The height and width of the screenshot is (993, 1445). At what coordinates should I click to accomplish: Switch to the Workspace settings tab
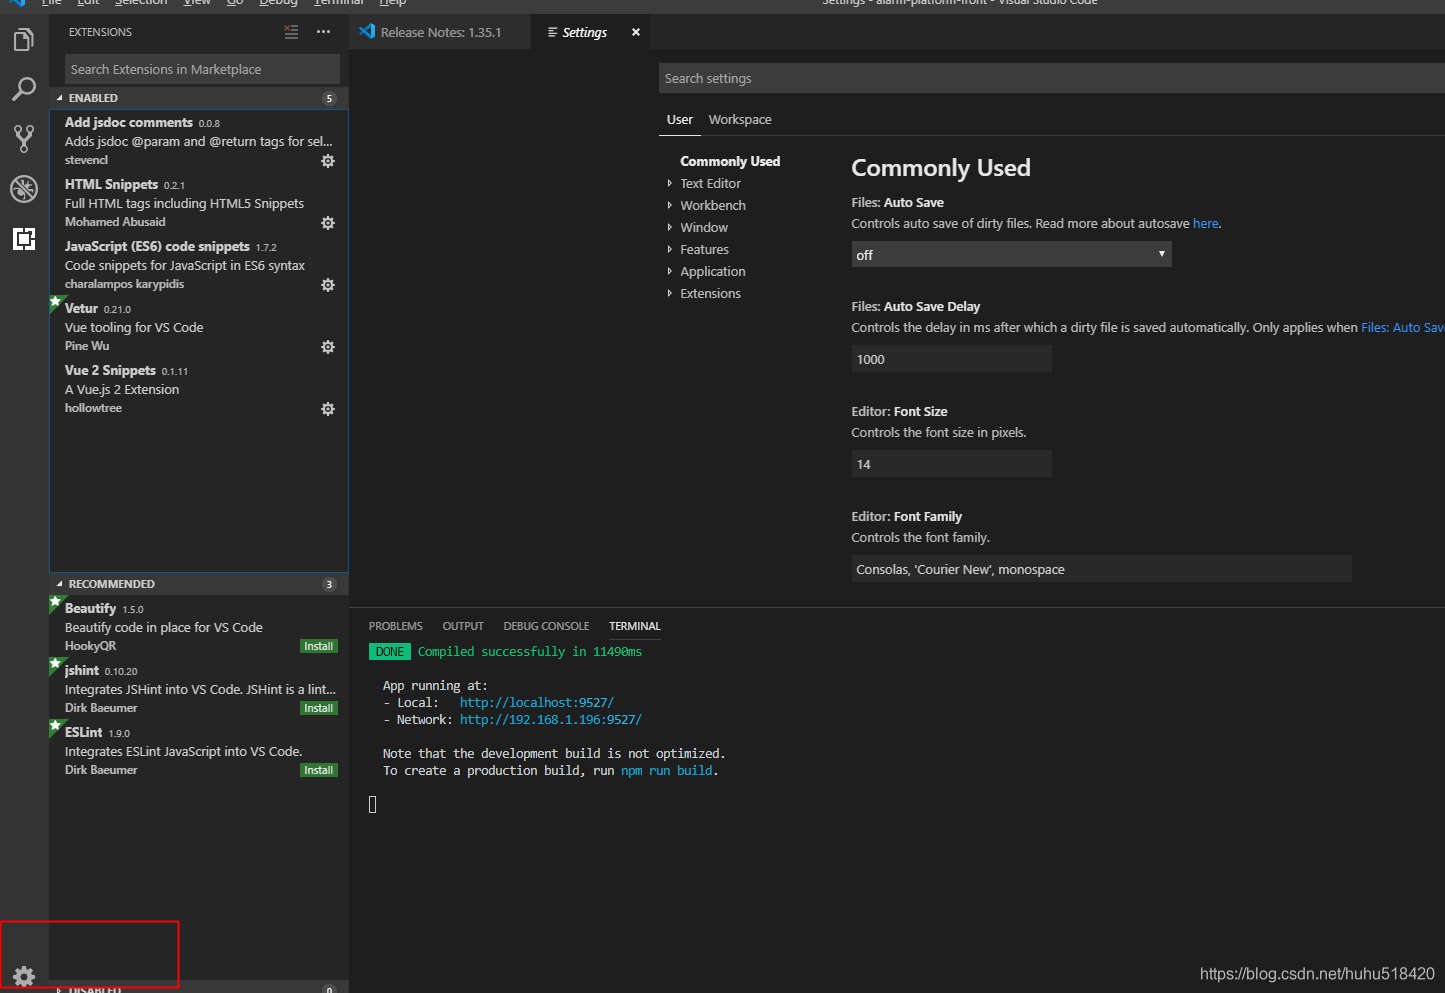click(740, 119)
